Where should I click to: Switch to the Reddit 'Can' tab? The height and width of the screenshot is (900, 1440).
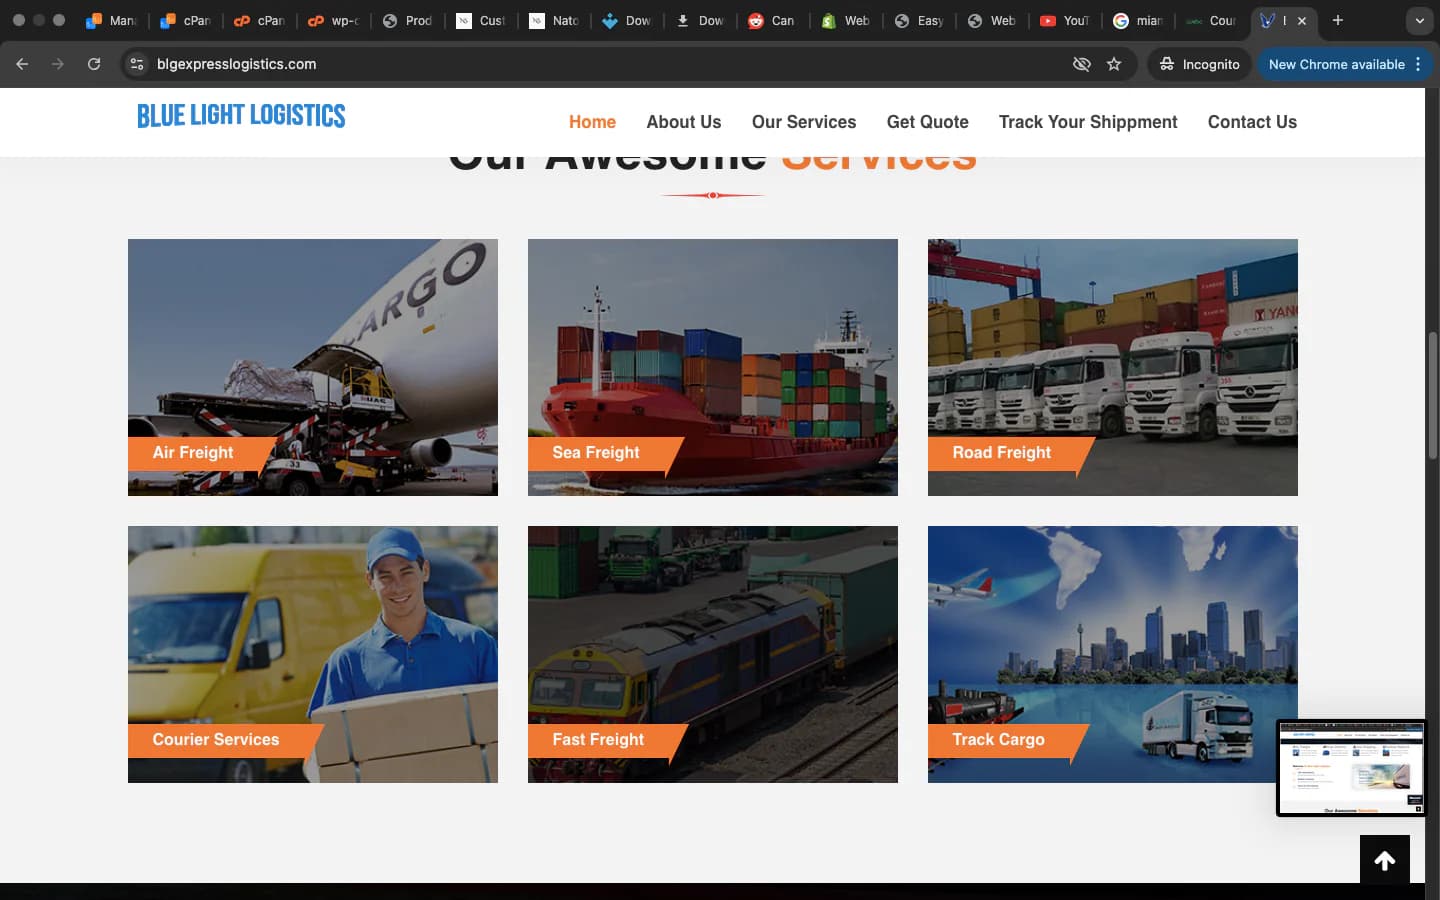(772, 20)
